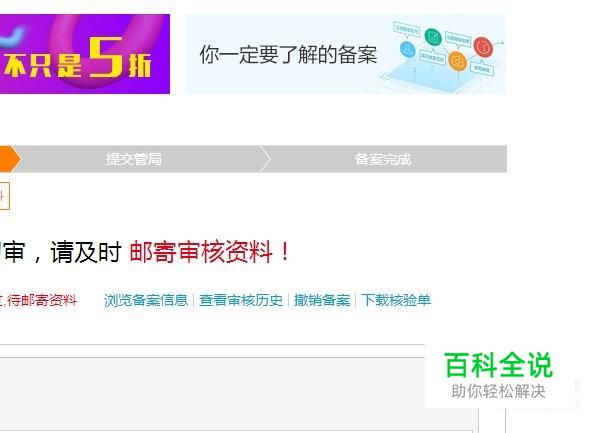Click the green edit-form circle icon

coord(433,37)
